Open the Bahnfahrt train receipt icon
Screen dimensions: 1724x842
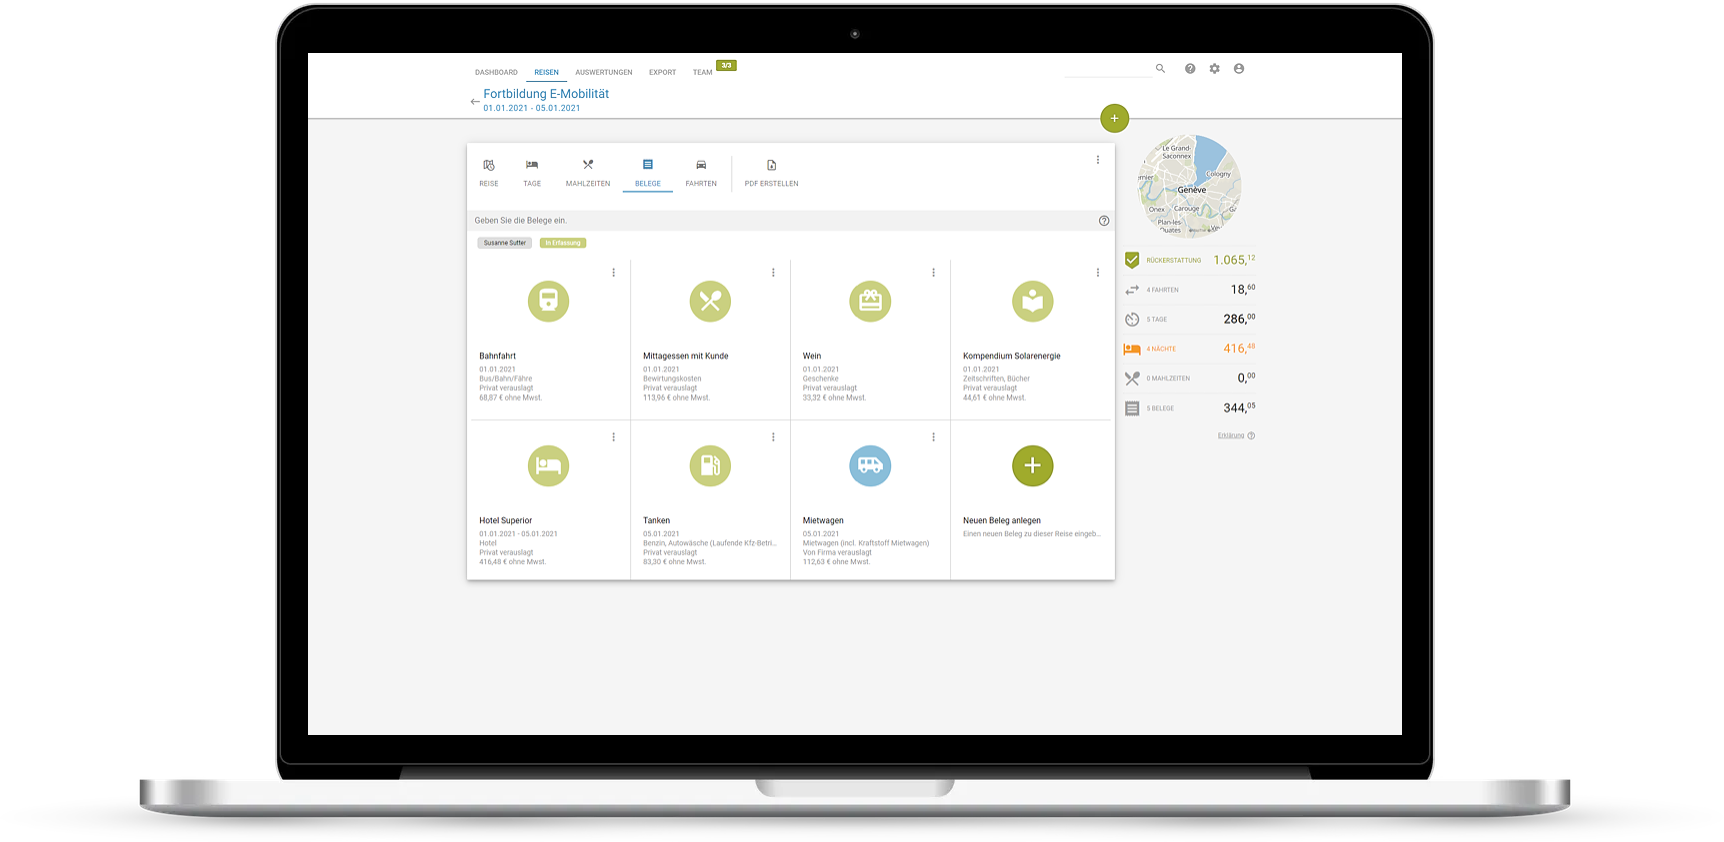tap(548, 301)
